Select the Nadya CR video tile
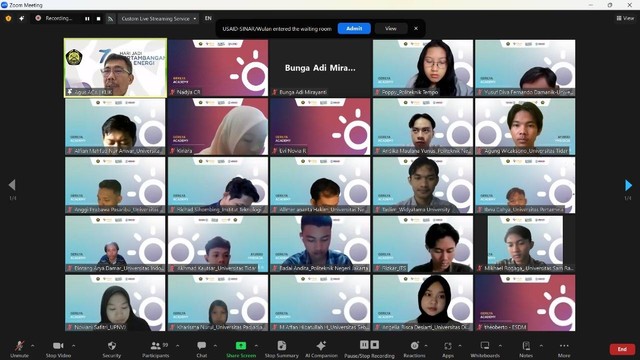 click(x=218, y=68)
